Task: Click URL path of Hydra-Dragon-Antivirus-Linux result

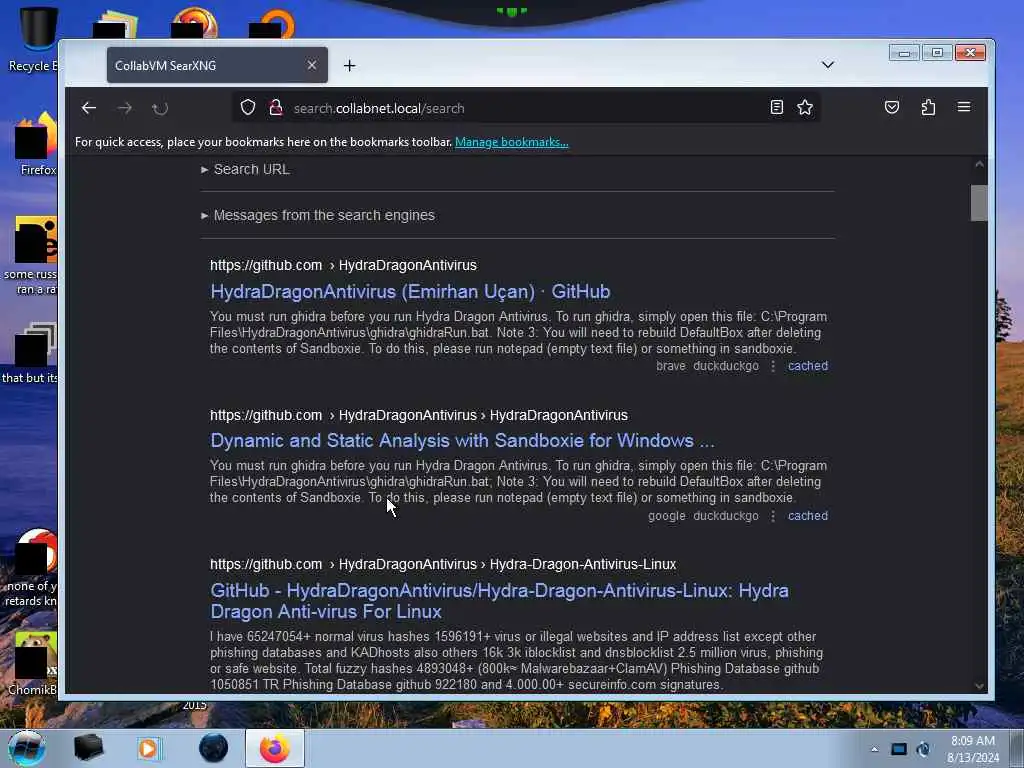Action: [443, 564]
